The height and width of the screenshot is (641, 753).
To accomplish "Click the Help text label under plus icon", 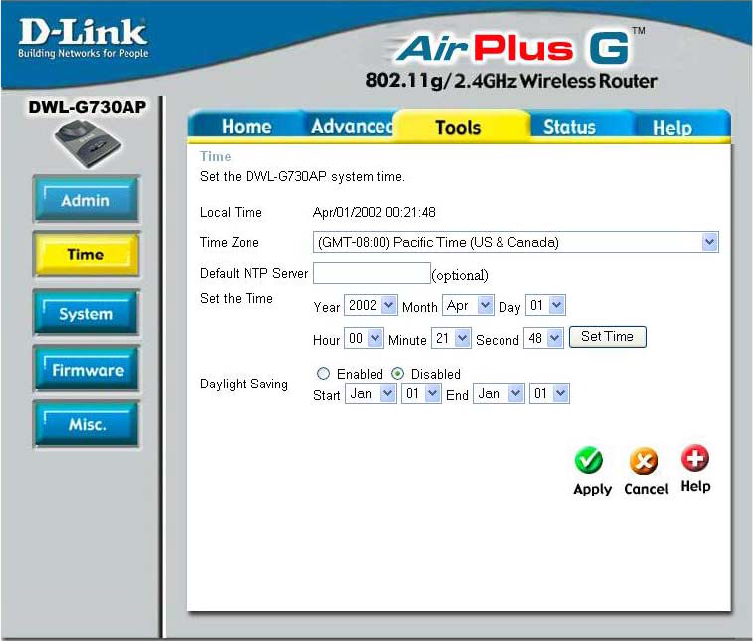I will 695,486.
